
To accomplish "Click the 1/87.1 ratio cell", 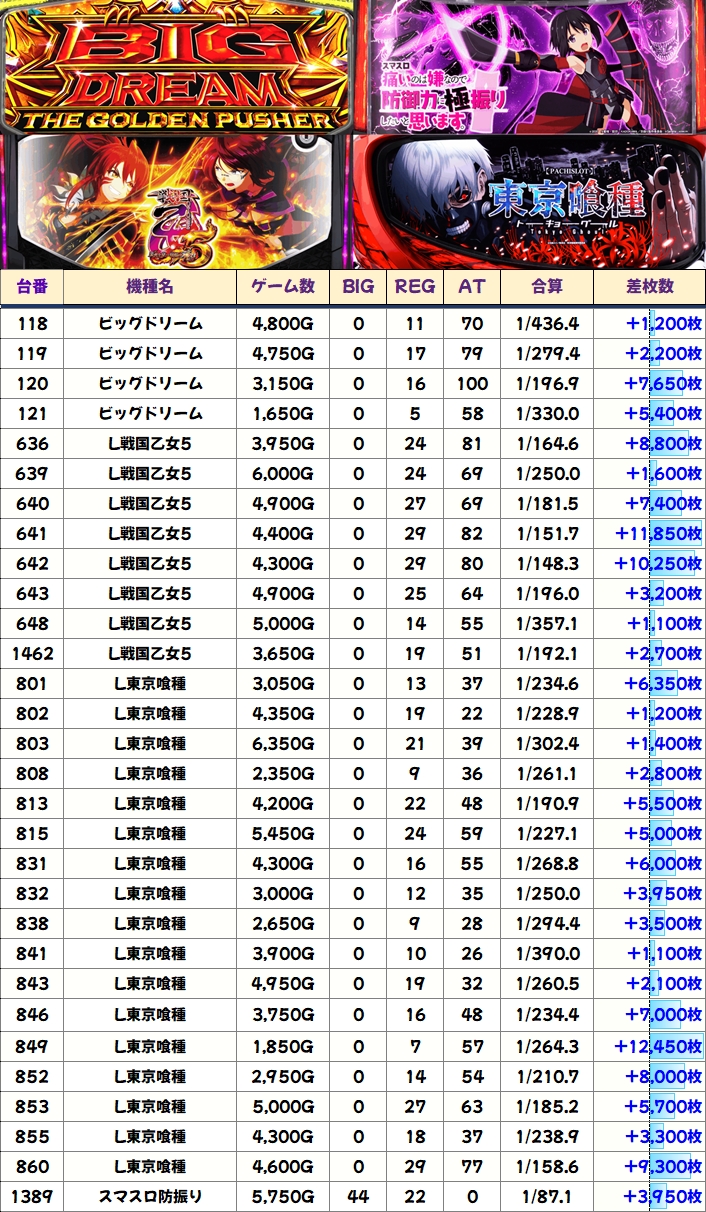I will point(547,1197).
